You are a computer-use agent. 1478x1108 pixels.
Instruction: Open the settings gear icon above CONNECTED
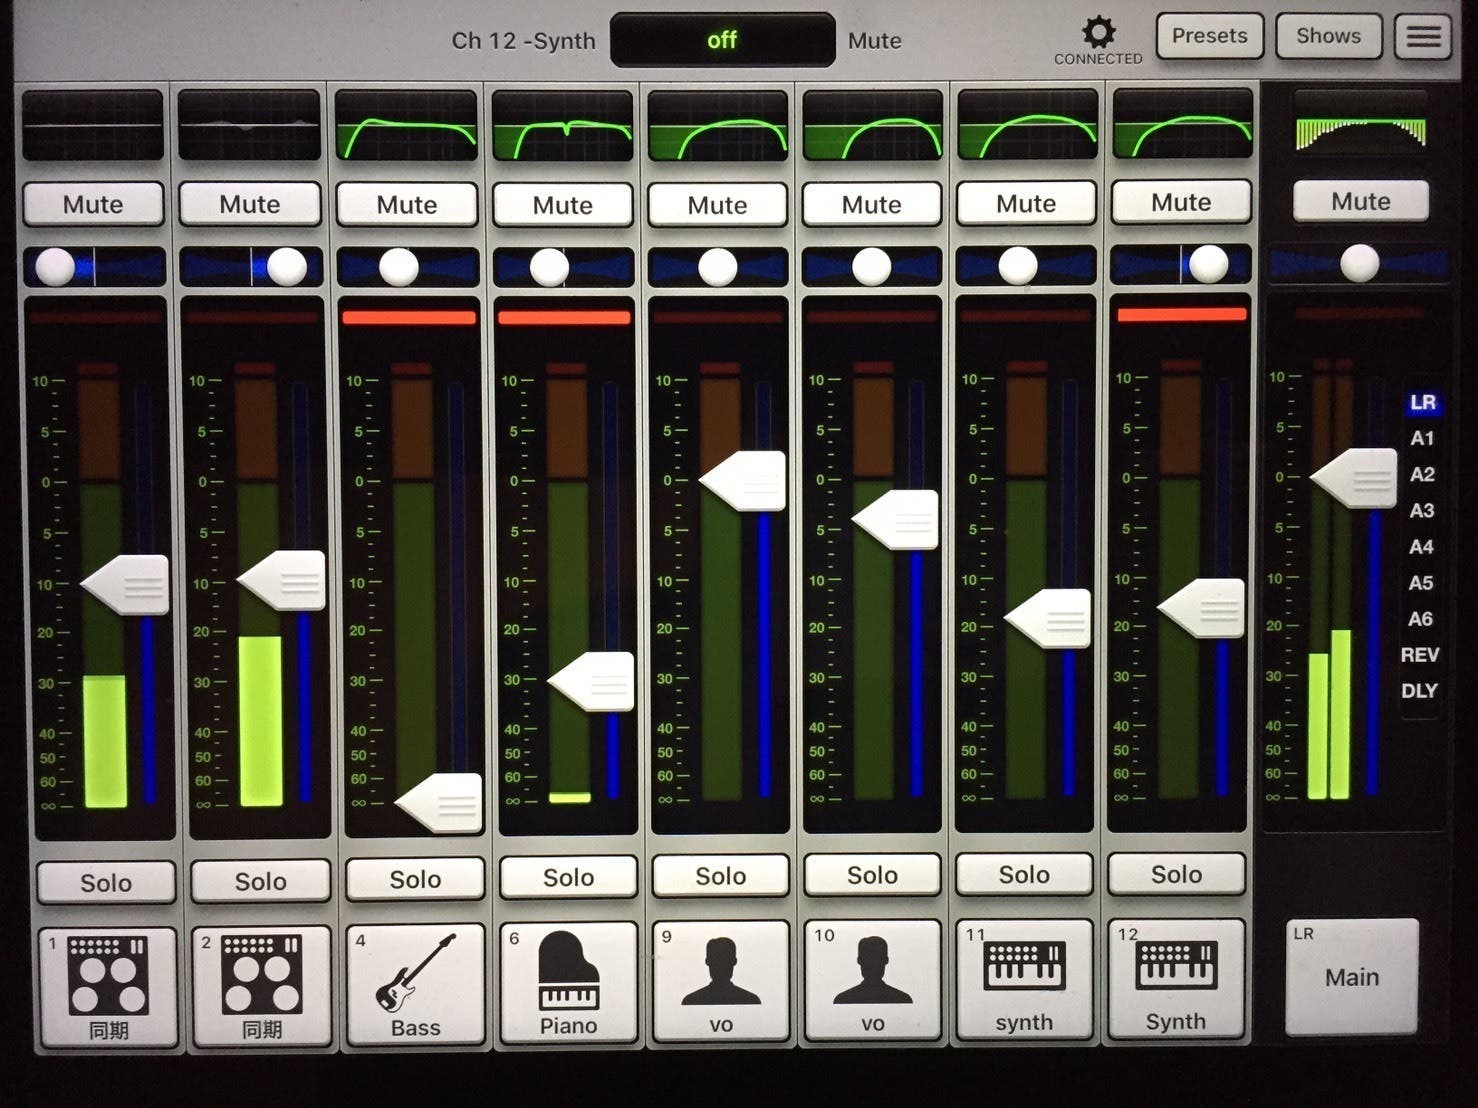click(x=1098, y=32)
